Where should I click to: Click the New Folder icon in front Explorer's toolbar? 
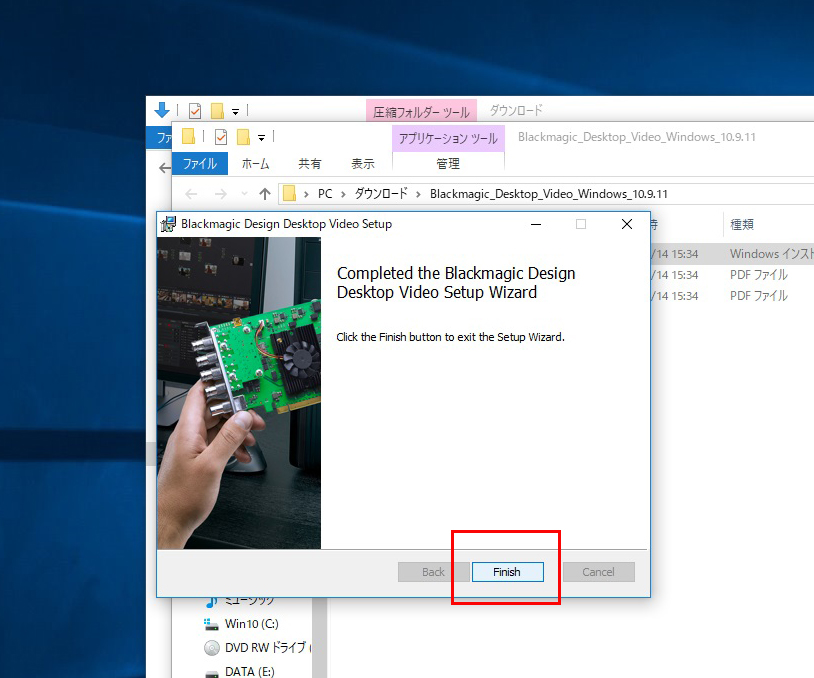tap(243, 137)
